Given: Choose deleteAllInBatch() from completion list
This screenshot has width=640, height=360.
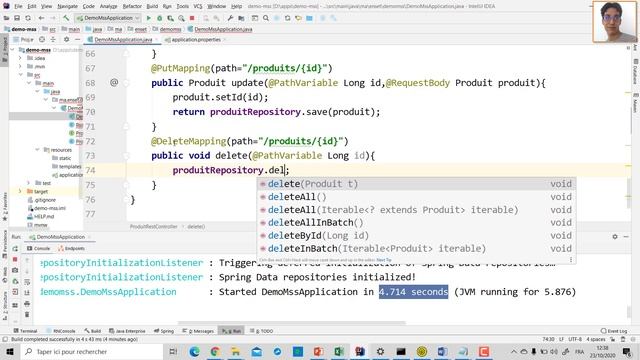Looking at the screenshot, I should pos(416,222).
